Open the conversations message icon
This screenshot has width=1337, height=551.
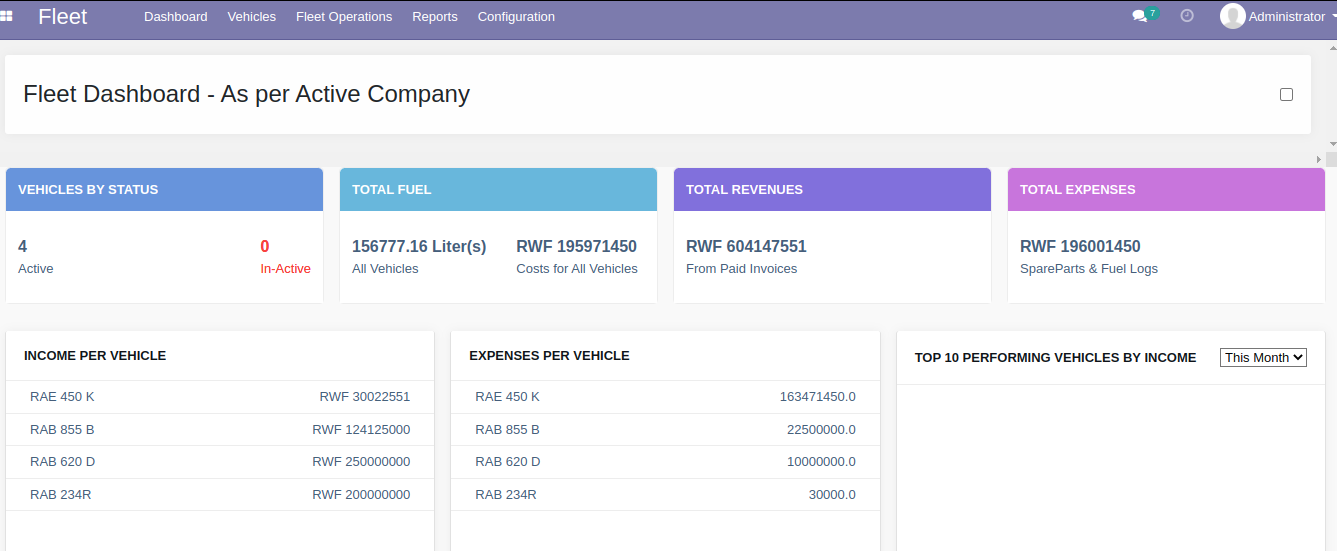pos(1140,16)
